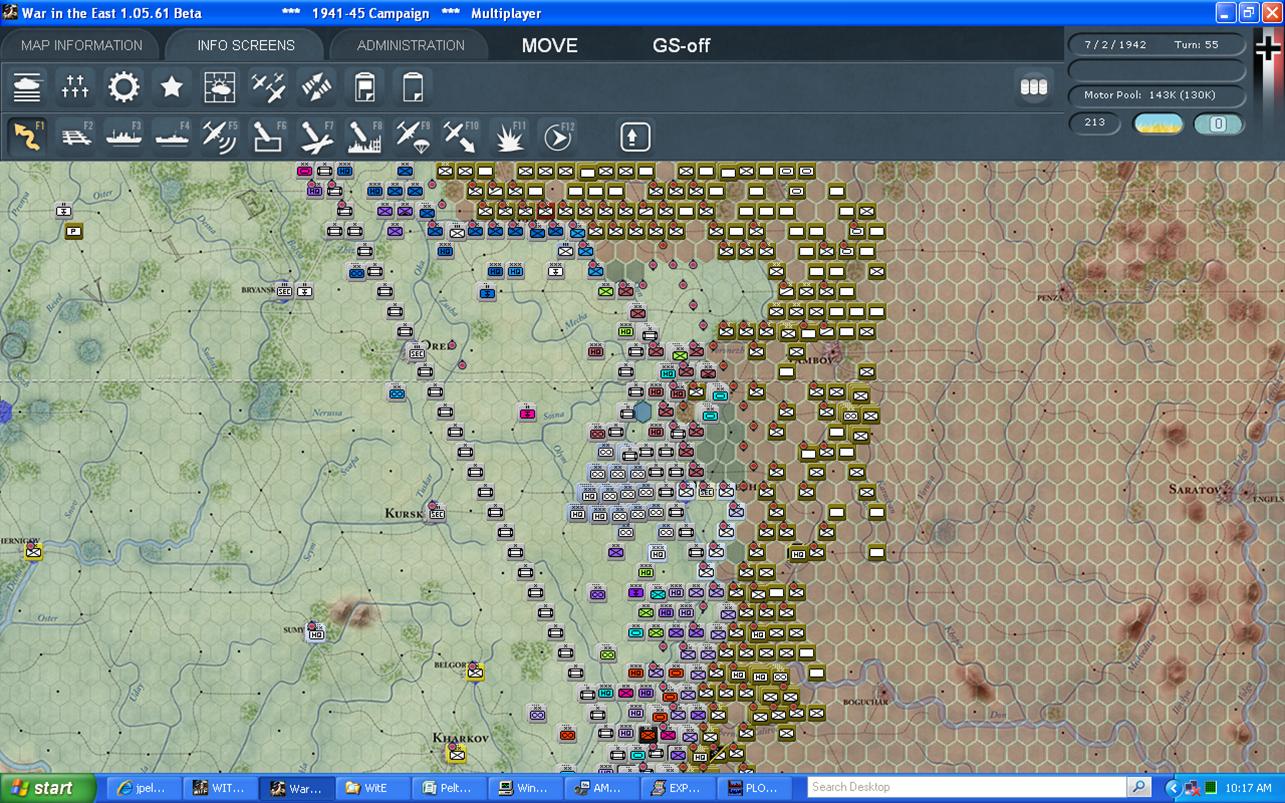
Task: Switch to the INFO SCREENS tab
Action: tap(246, 45)
